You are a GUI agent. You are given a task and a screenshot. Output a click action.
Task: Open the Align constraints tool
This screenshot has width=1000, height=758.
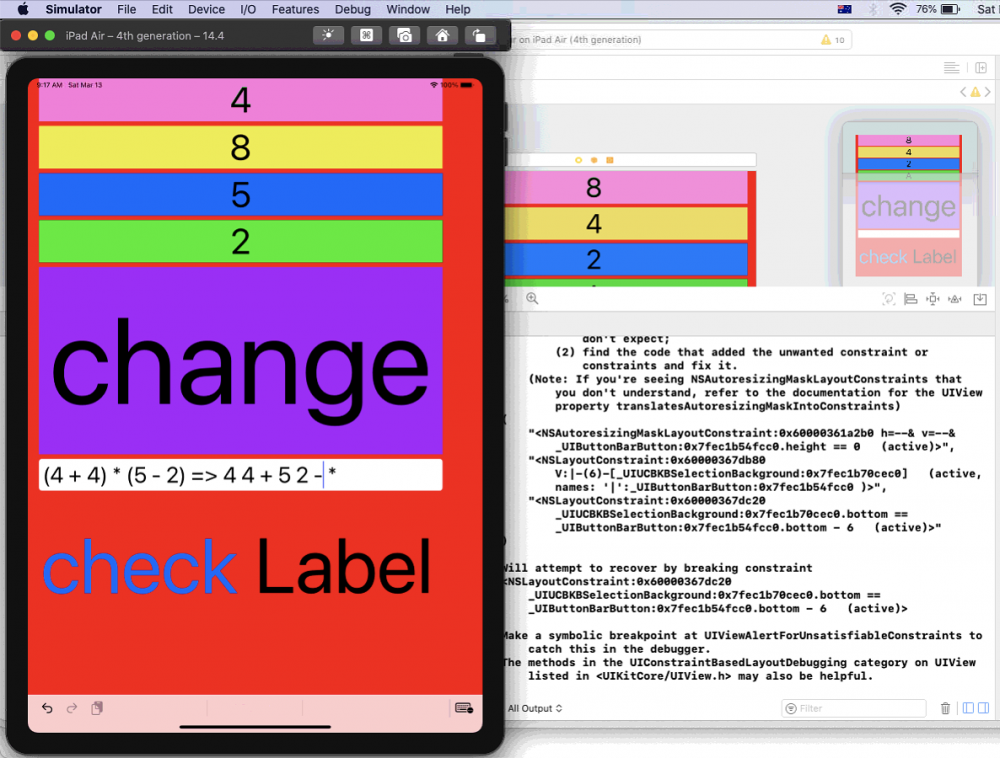click(x=910, y=299)
